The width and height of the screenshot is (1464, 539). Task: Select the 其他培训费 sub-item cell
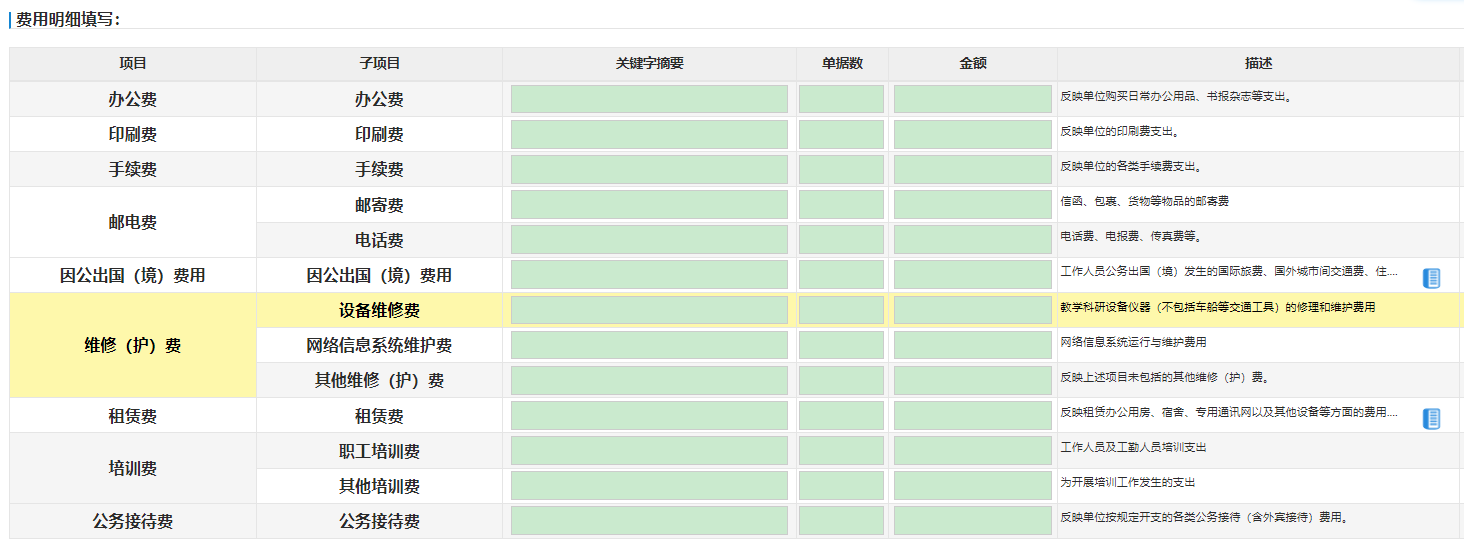(380, 486)
